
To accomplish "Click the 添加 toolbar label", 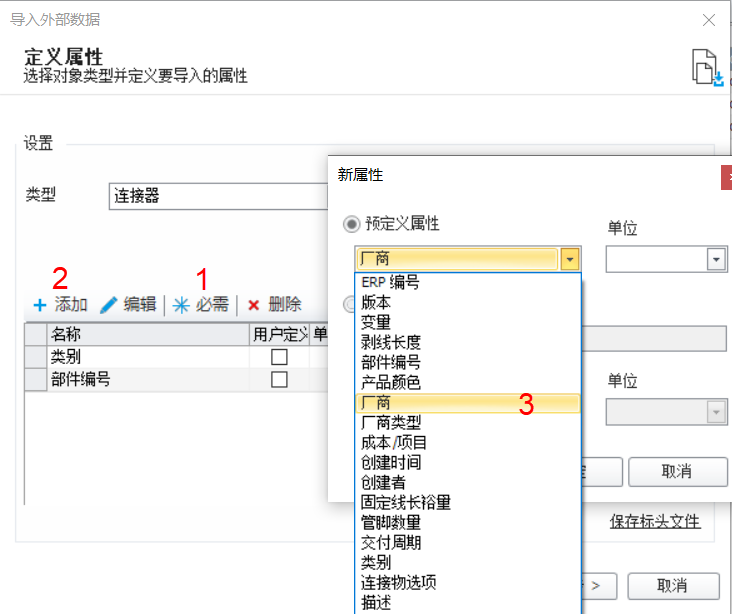I will click(x=71, y=304).
